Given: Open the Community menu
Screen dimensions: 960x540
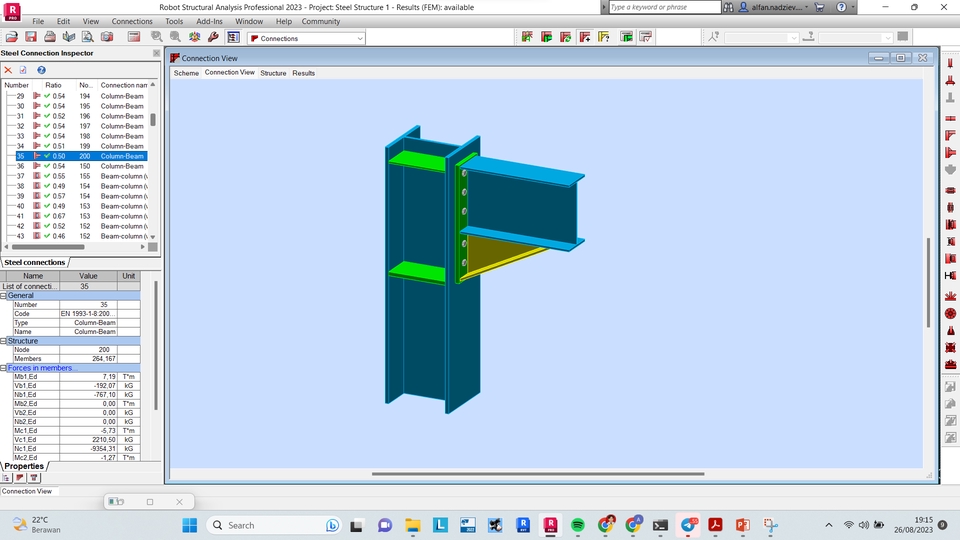Looking at the screenshot, I should [x=321, y=21].
